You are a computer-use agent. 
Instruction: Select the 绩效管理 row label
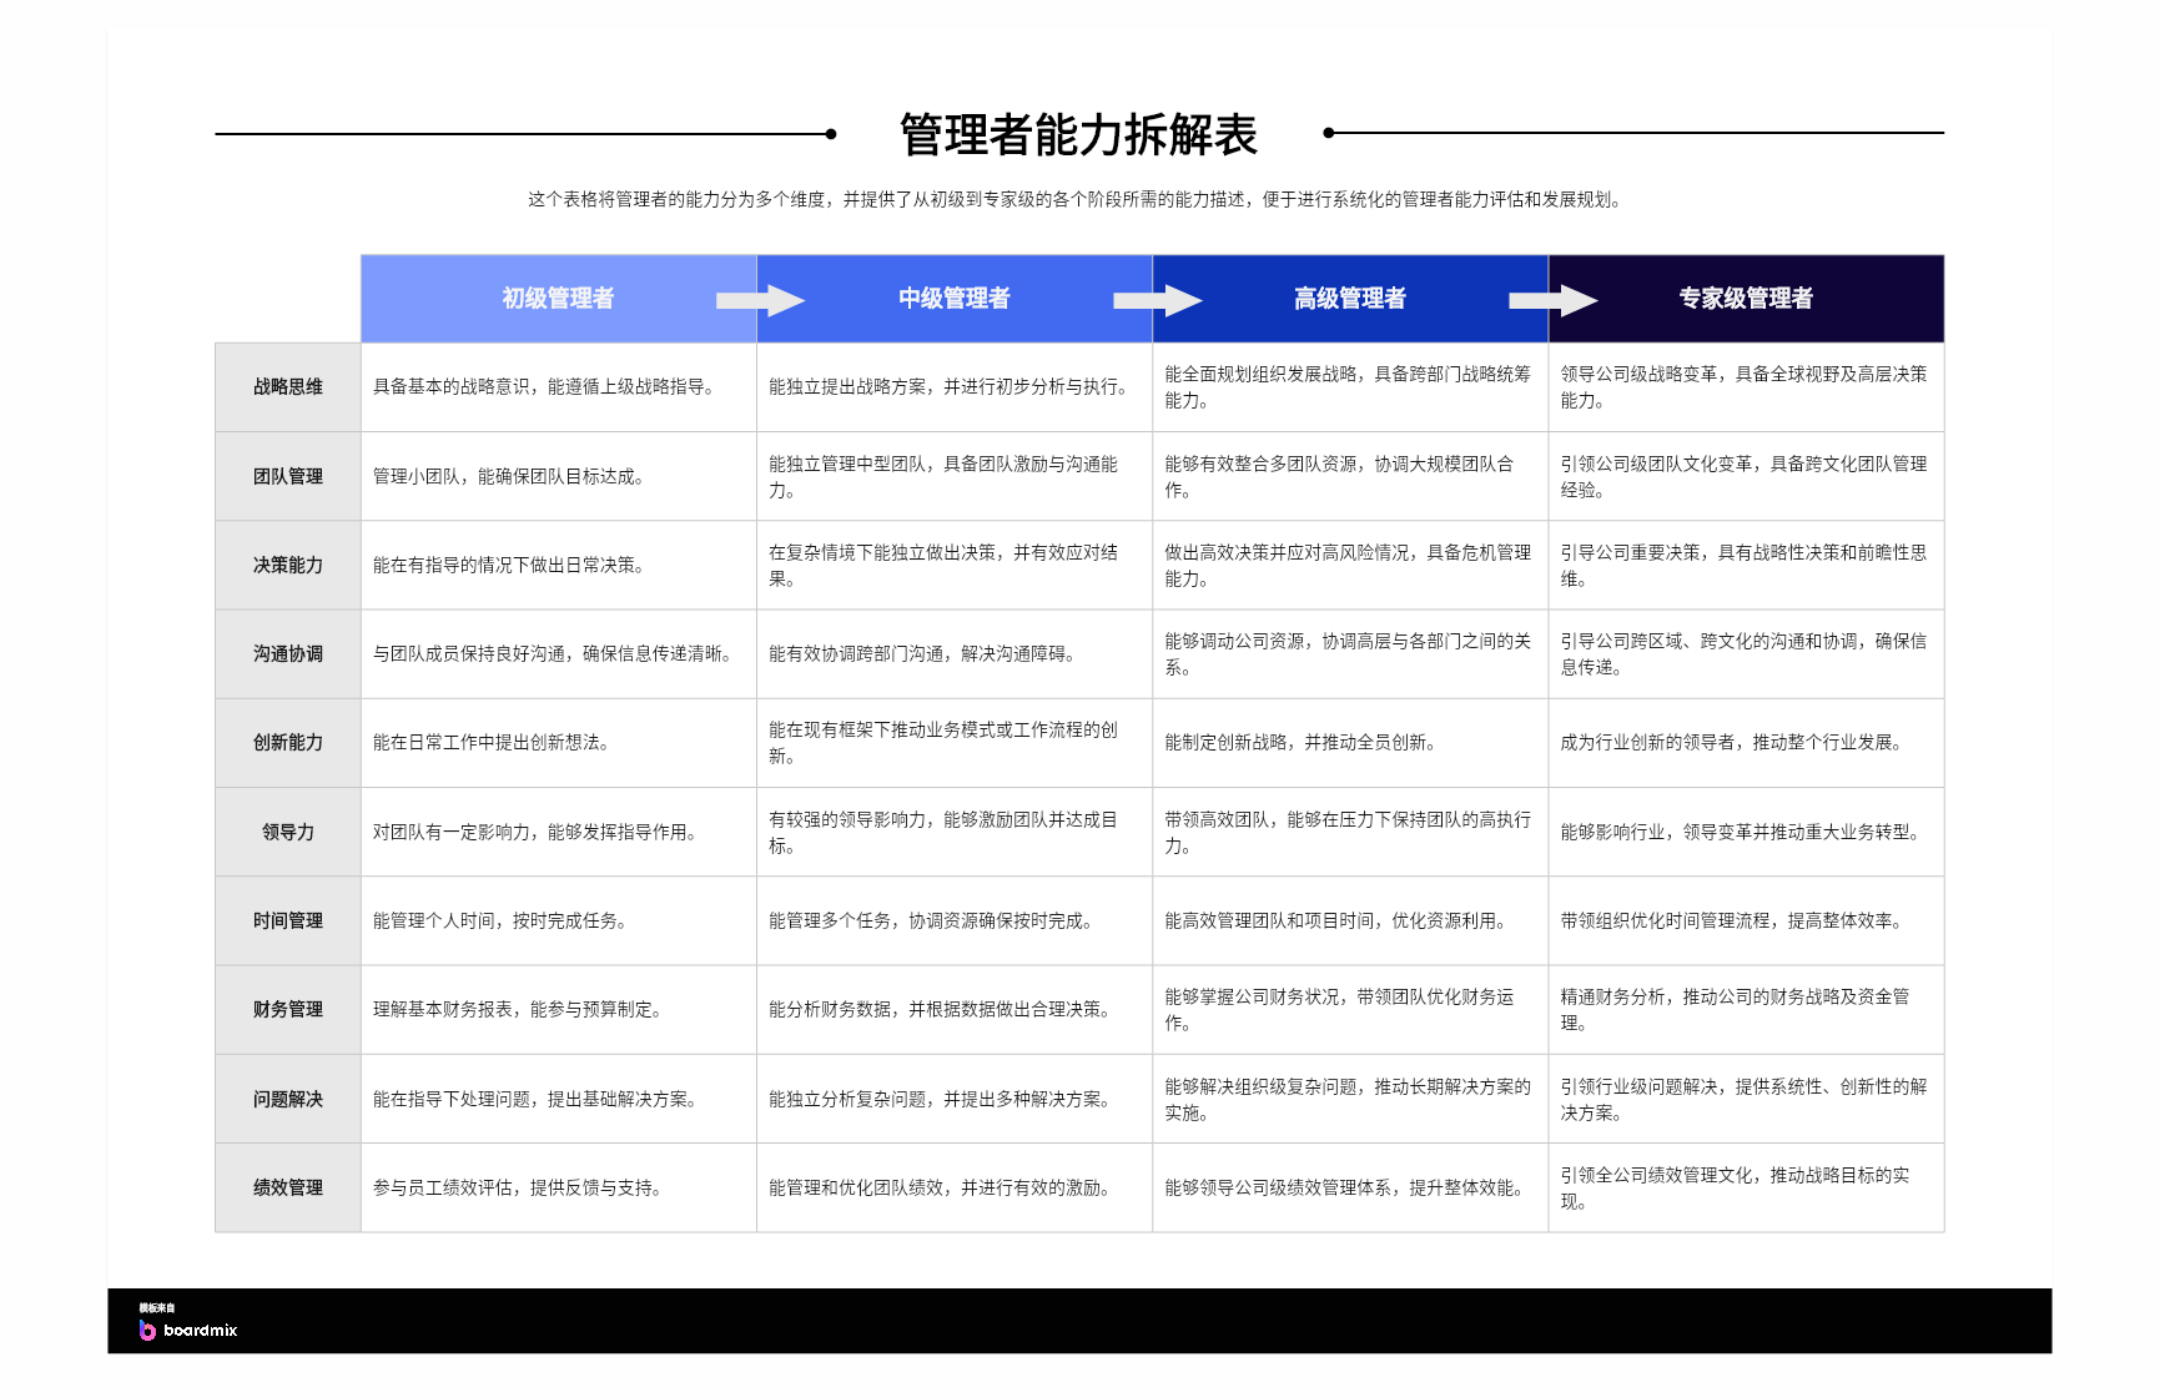[x=288, y=1188]
